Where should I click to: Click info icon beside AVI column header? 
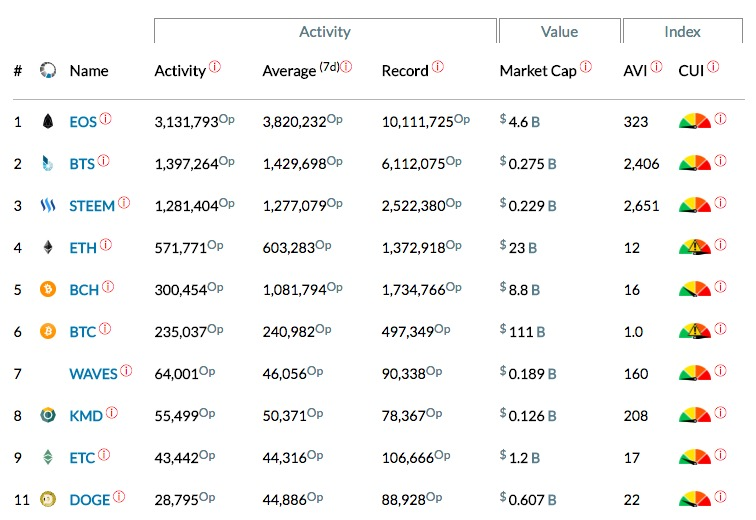coord(657,67)
